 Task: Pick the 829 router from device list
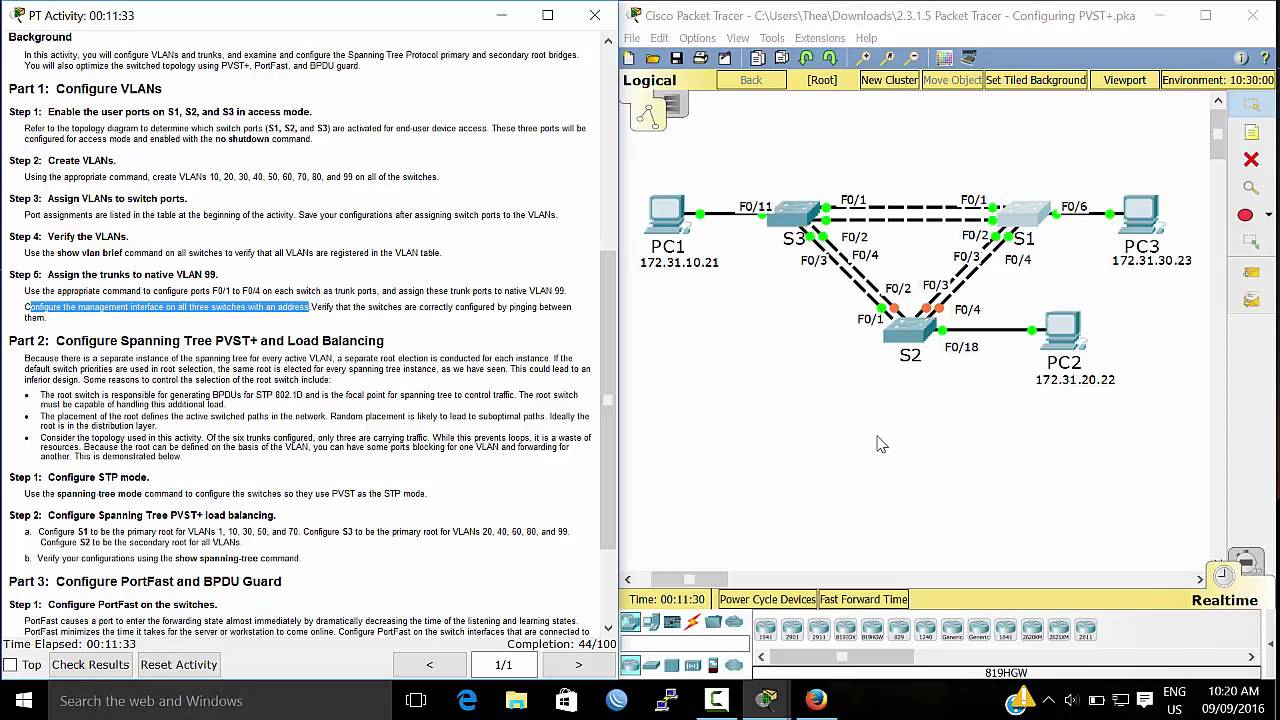pyautogui.click(x=899, y=630)
